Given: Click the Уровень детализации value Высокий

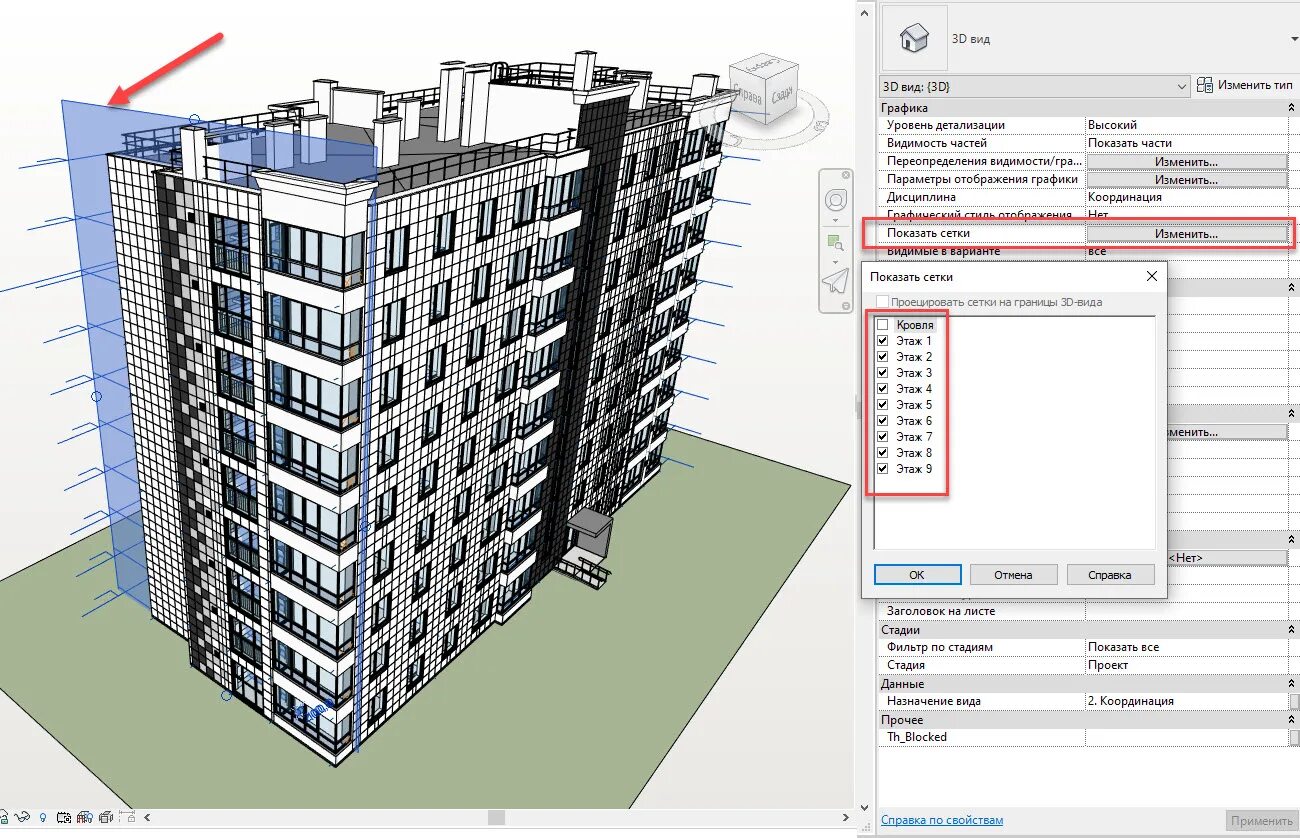Looking at the screenshot, I should click(1187, 125).
